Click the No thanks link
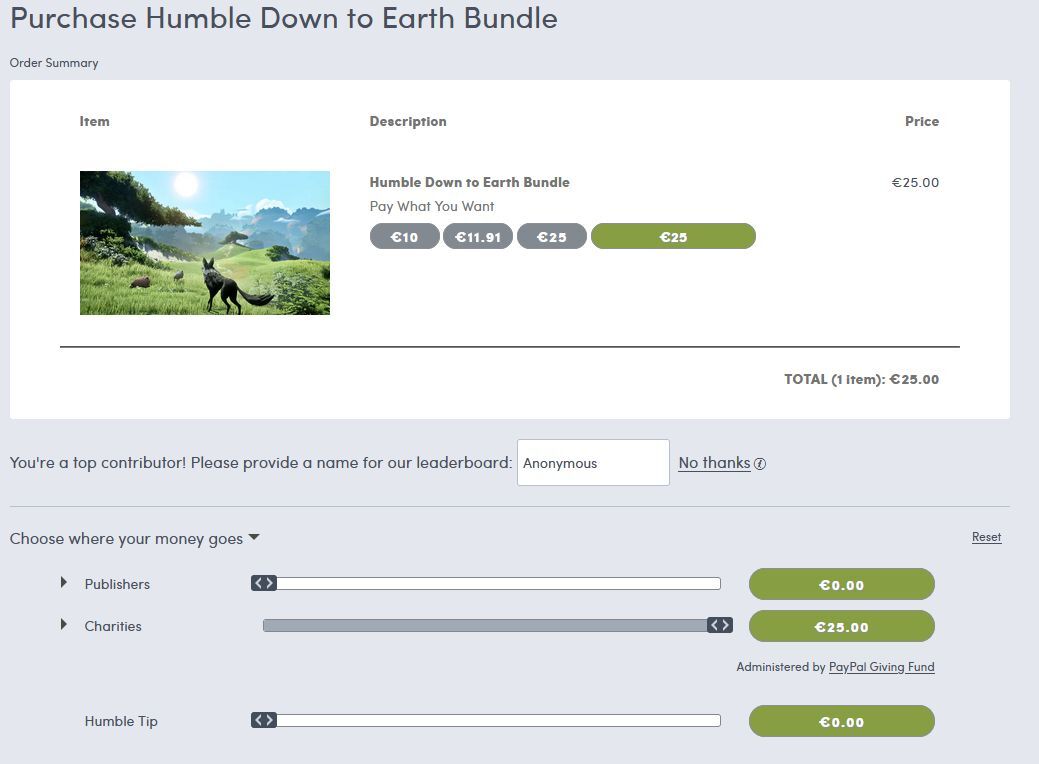 (714, 463)
